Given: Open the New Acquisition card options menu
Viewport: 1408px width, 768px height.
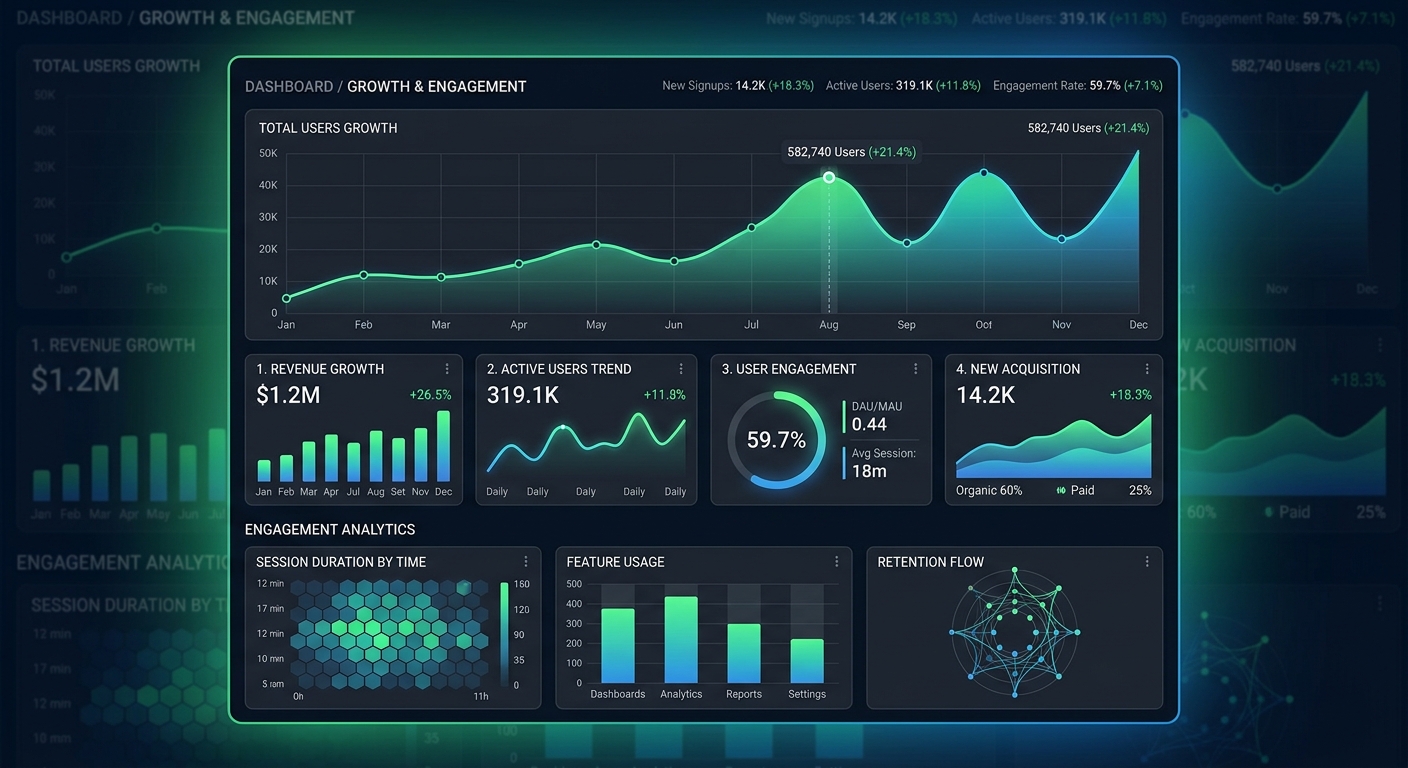Looking at the screenshot, I should click(1146, 369).
